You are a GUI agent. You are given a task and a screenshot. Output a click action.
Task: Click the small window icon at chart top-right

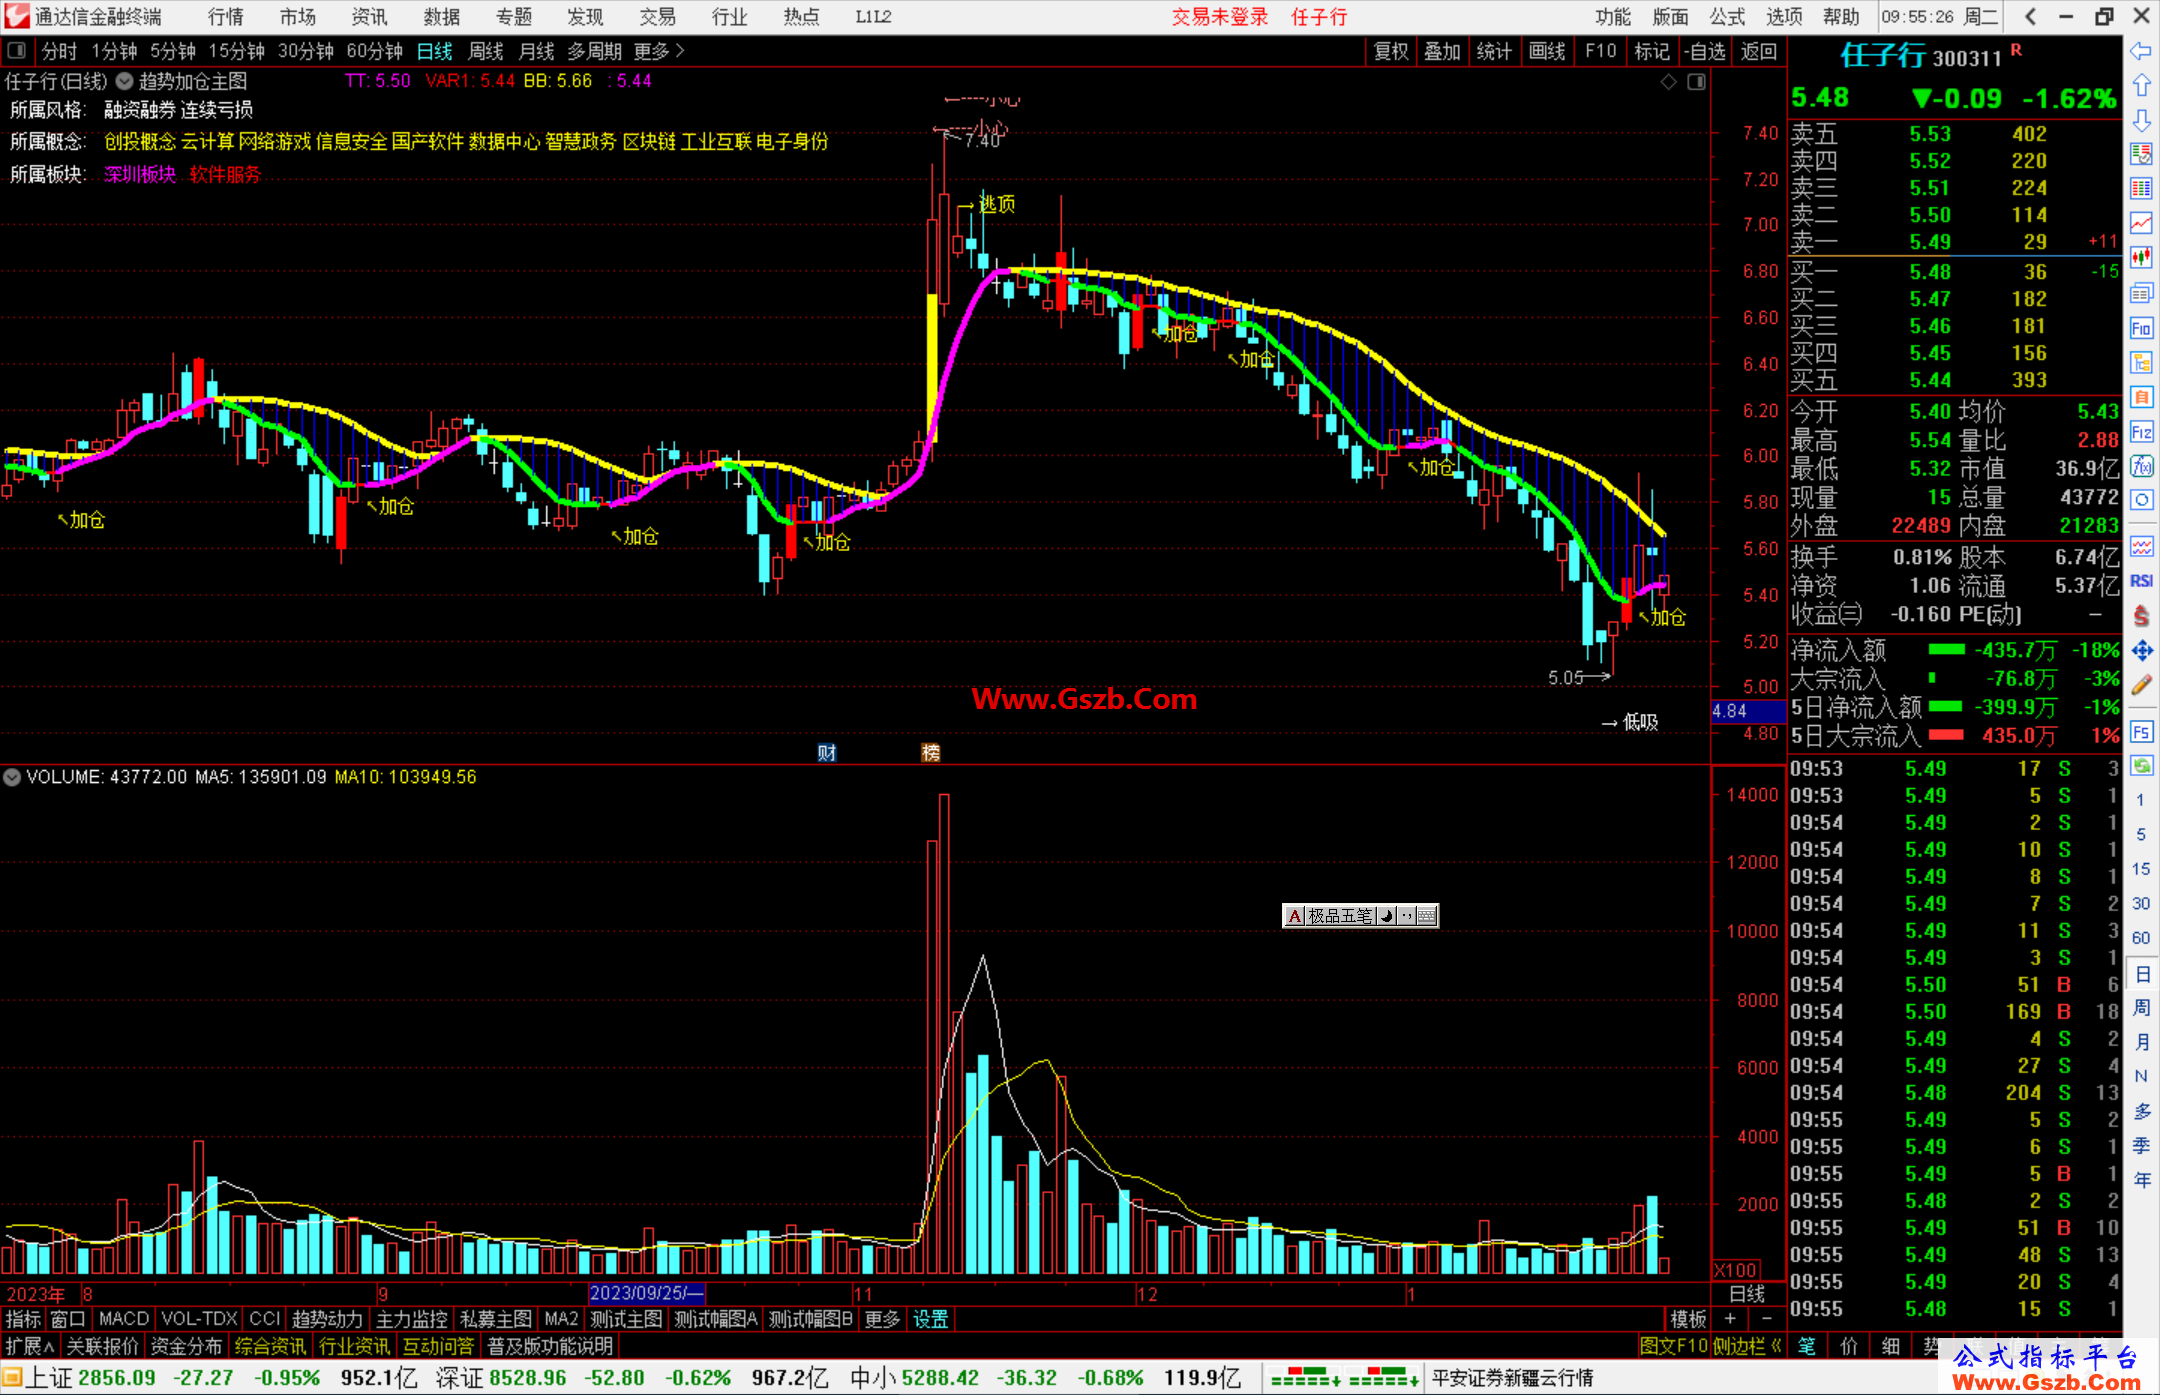click(1697, 82)
